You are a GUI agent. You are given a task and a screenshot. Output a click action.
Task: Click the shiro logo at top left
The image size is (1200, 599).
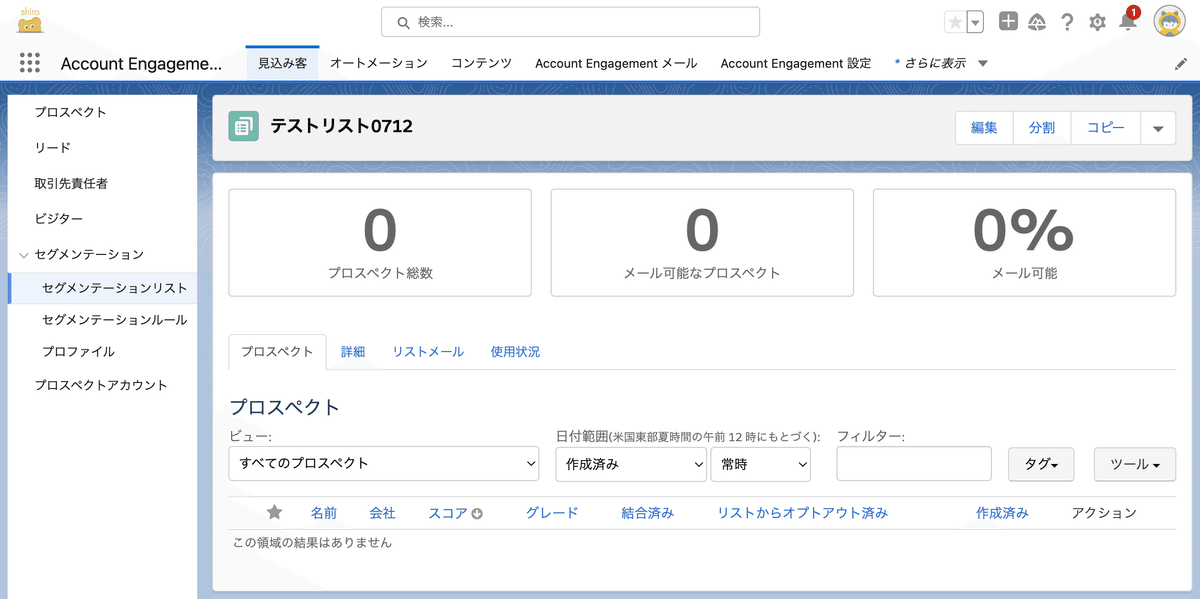coord(30,20)
